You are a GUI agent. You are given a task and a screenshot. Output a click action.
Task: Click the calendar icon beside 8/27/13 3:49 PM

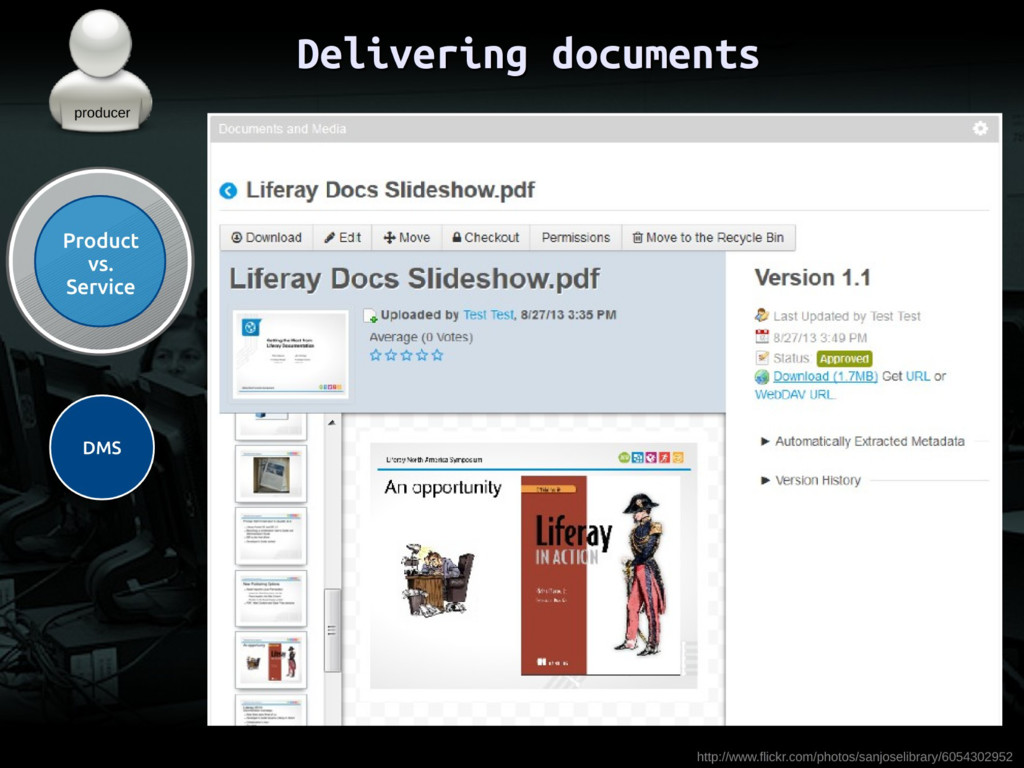(762, 337)
